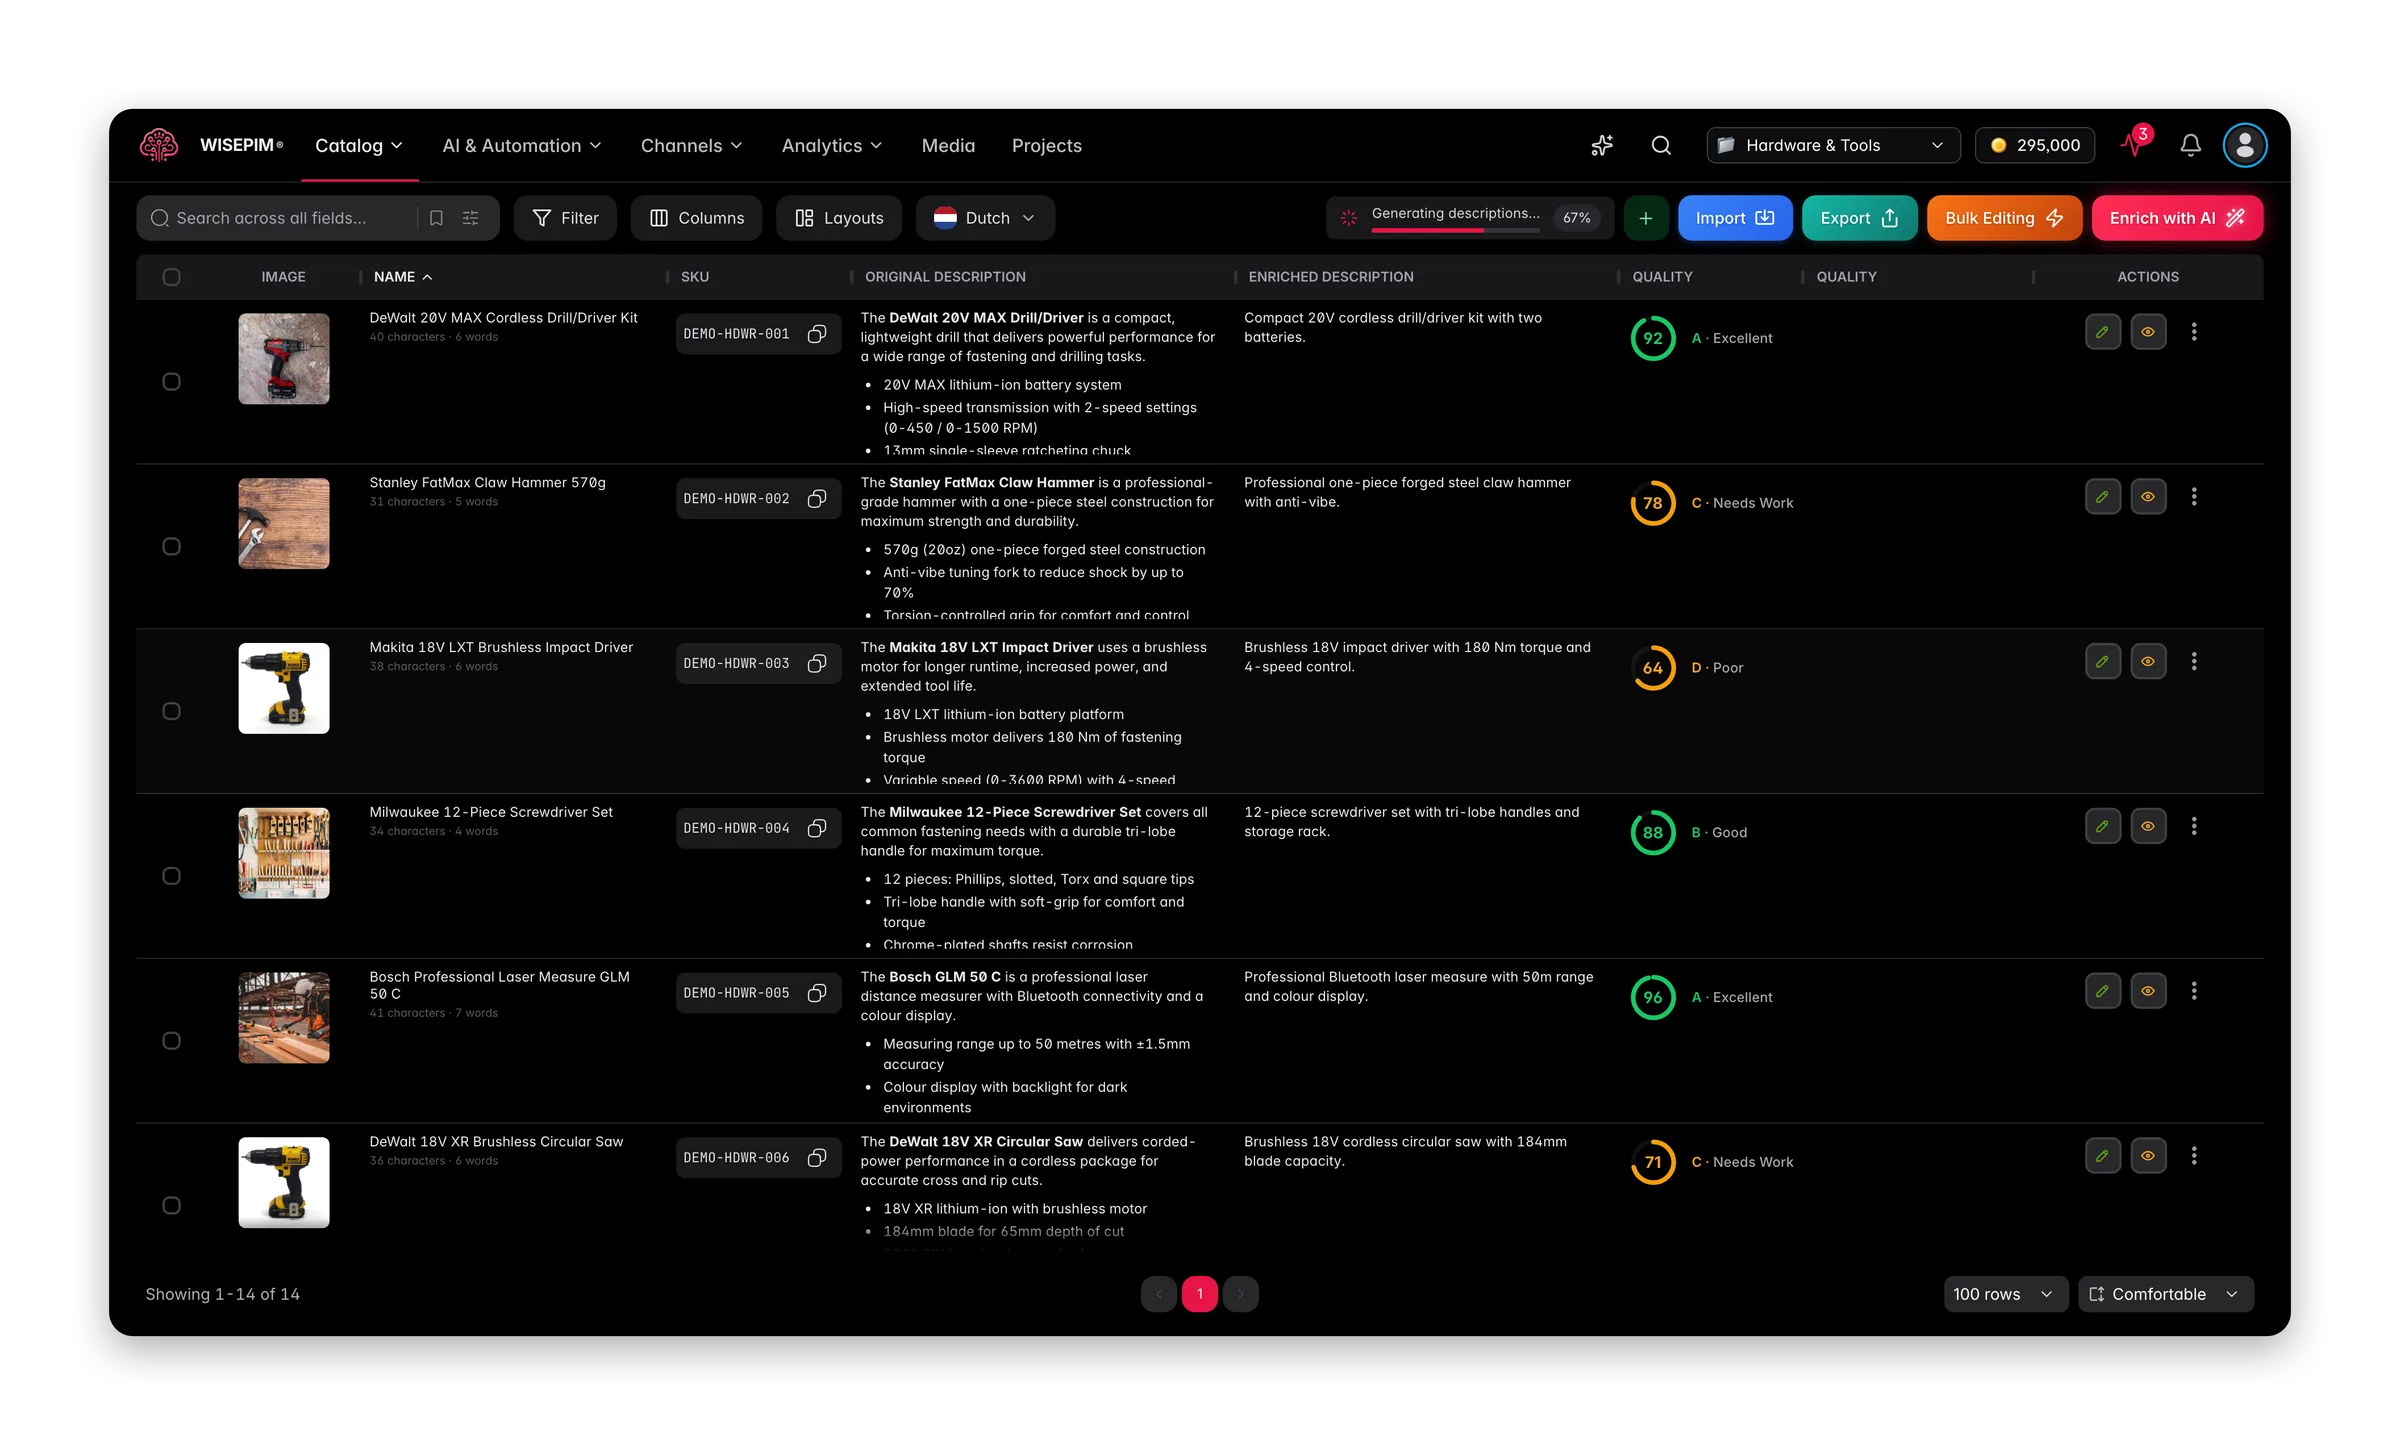This screenshot has width=2400, height=1445.
Task: Open the Layouts menu
Action: click(839, 218)
